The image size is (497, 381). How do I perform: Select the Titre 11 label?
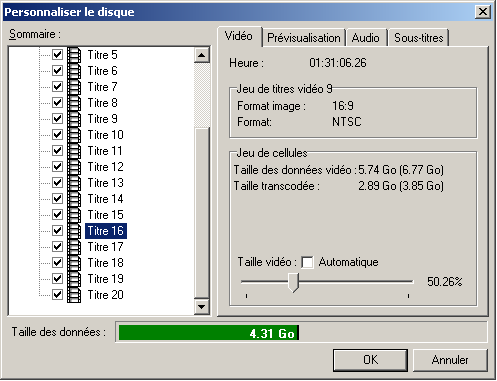coord(105,151)
